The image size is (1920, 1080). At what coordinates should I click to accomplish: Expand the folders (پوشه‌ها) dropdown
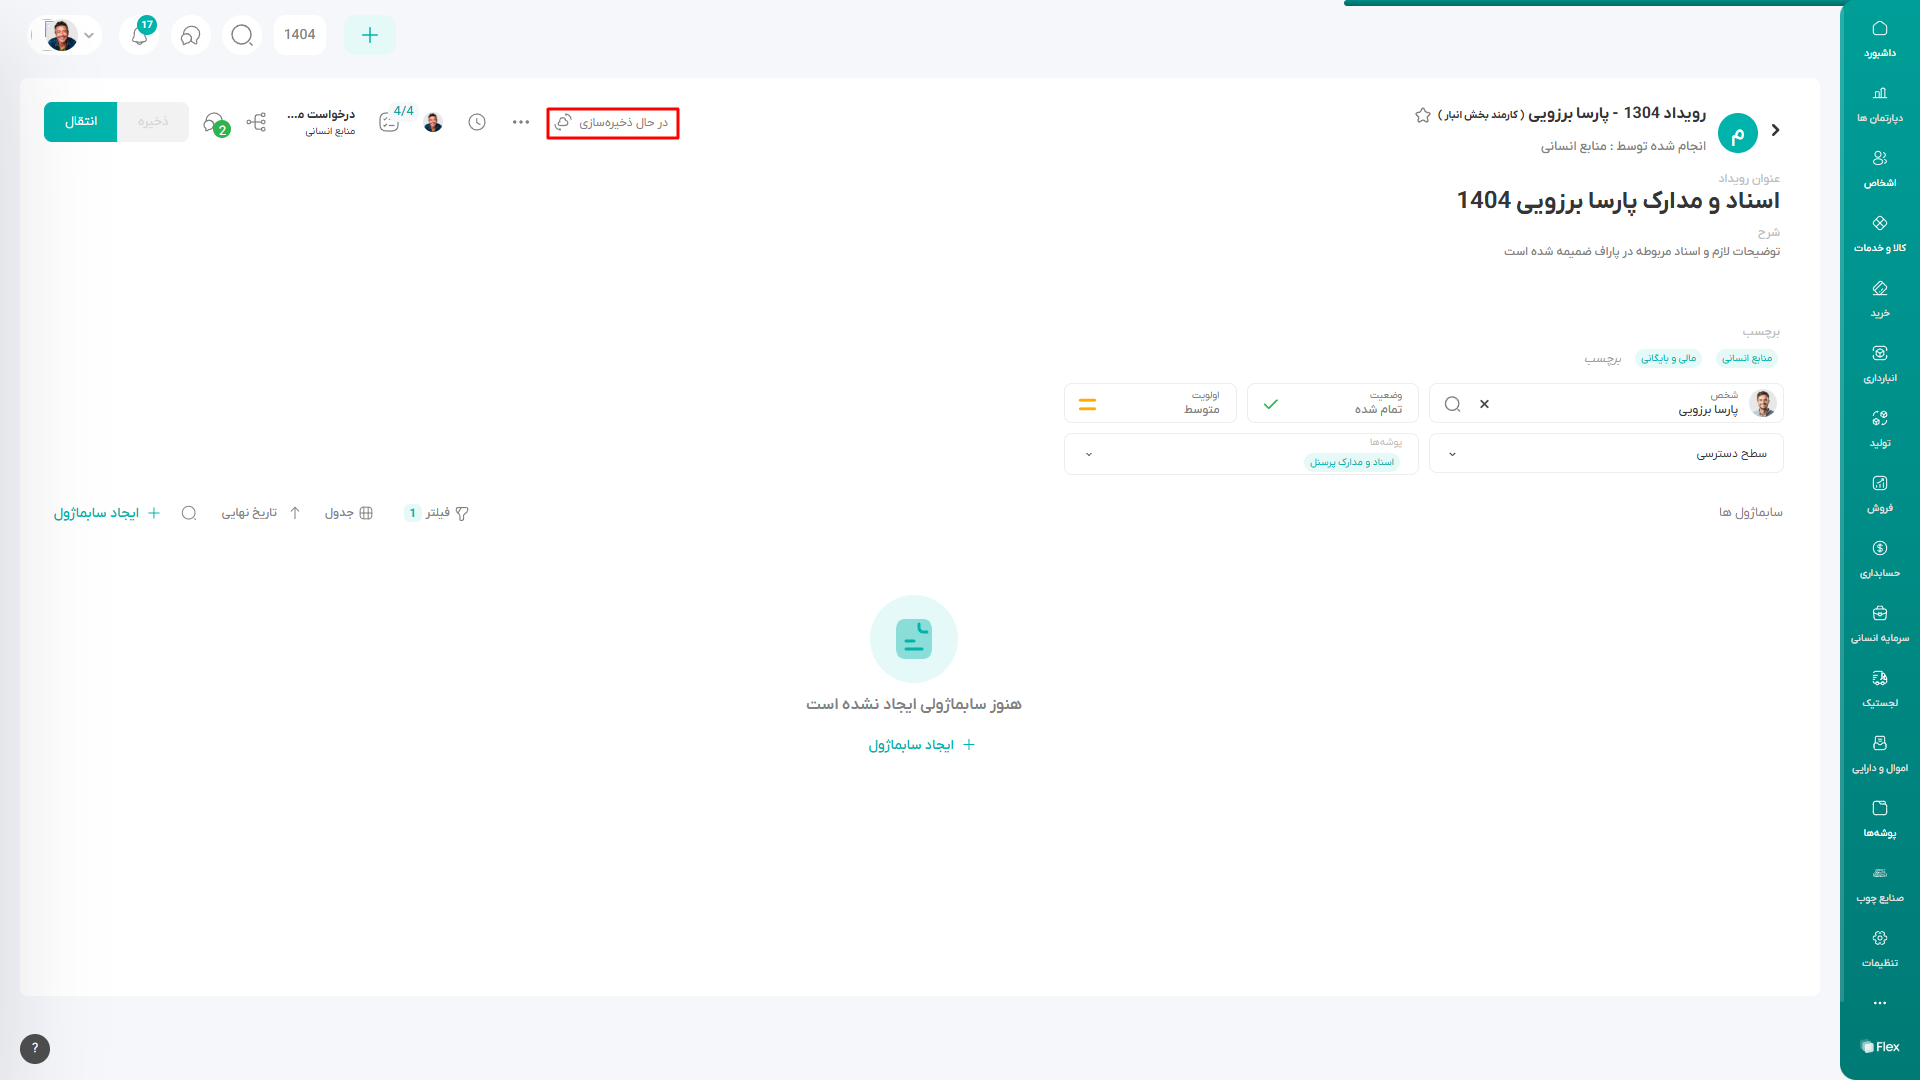click(x=1089, y=454)
